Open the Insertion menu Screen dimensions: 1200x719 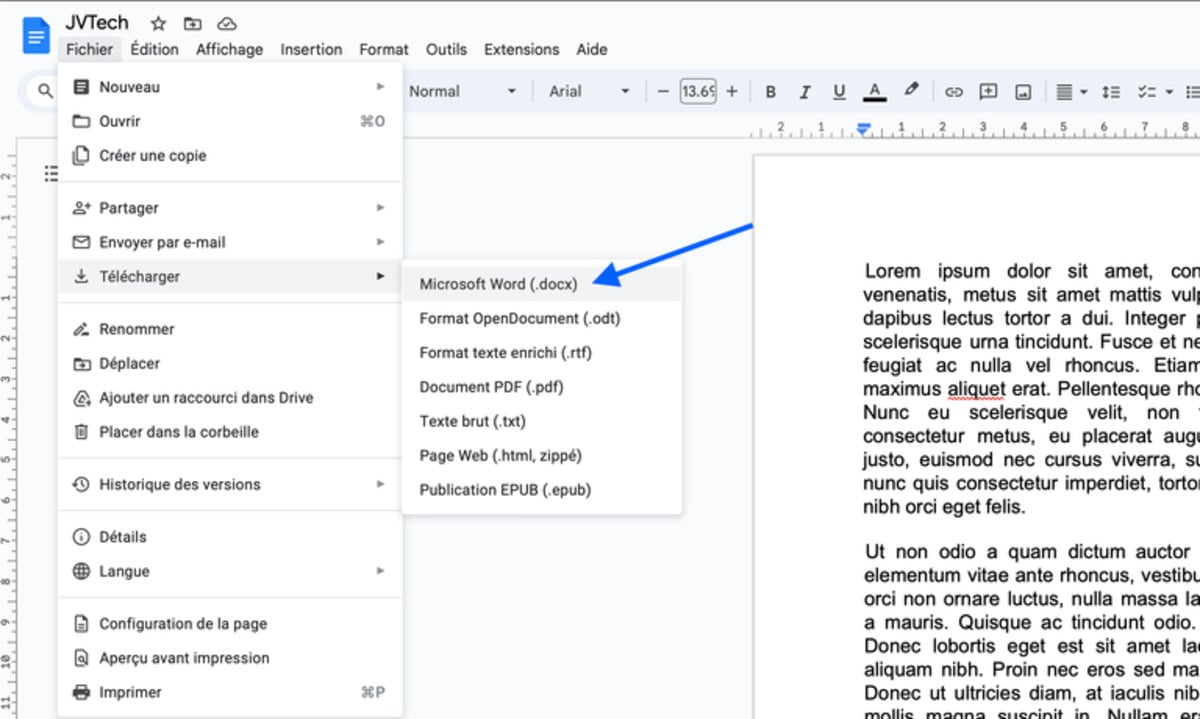311,49
